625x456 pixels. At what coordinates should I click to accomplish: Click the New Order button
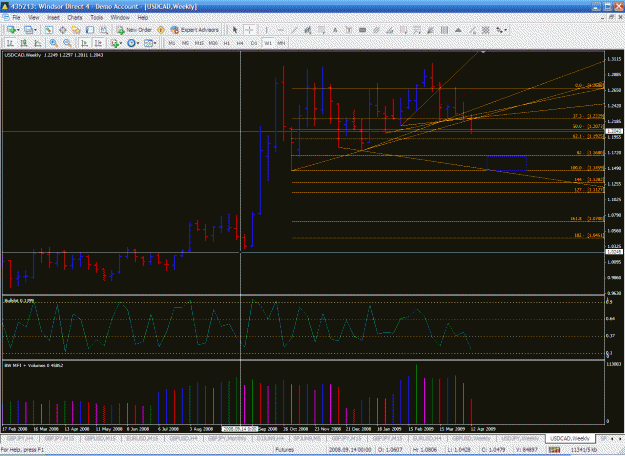[x=134, y=30]
